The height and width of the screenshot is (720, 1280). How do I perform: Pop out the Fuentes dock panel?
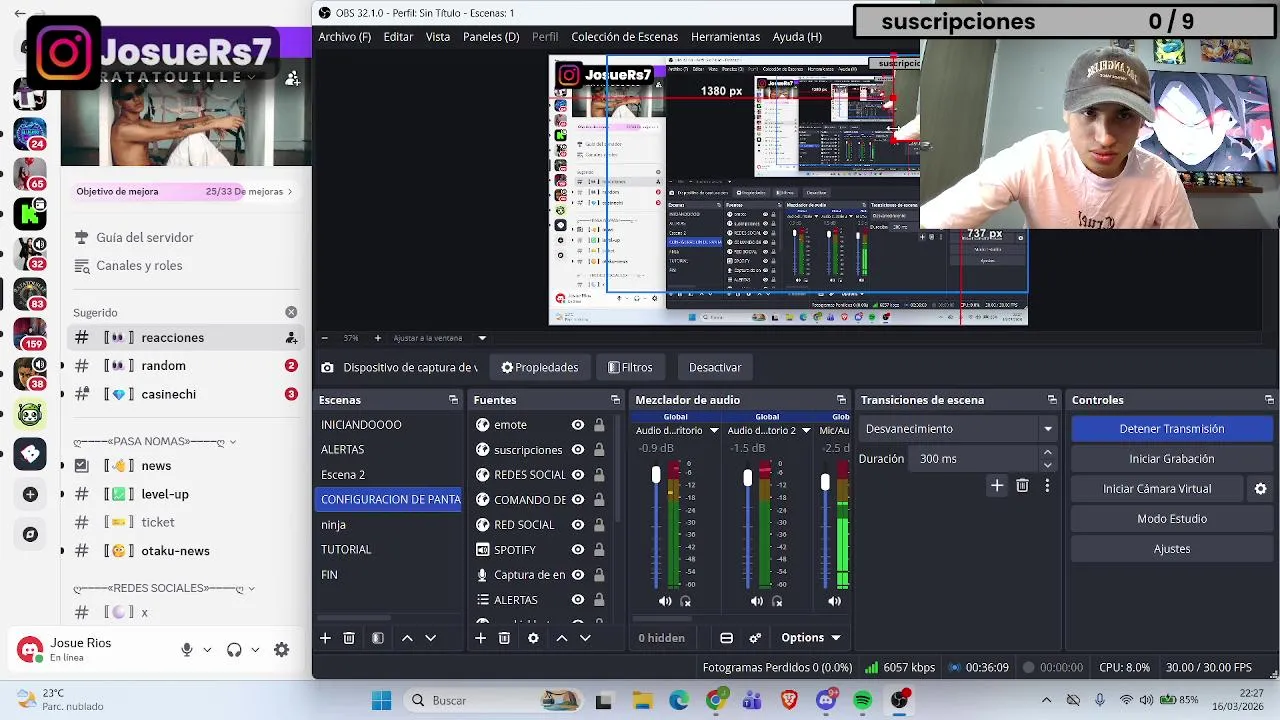(615, 400)
